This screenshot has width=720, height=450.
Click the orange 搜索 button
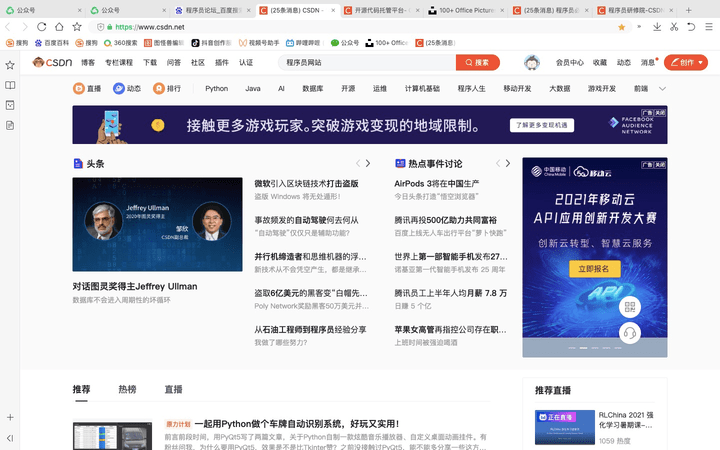click(x=478, y=62)
